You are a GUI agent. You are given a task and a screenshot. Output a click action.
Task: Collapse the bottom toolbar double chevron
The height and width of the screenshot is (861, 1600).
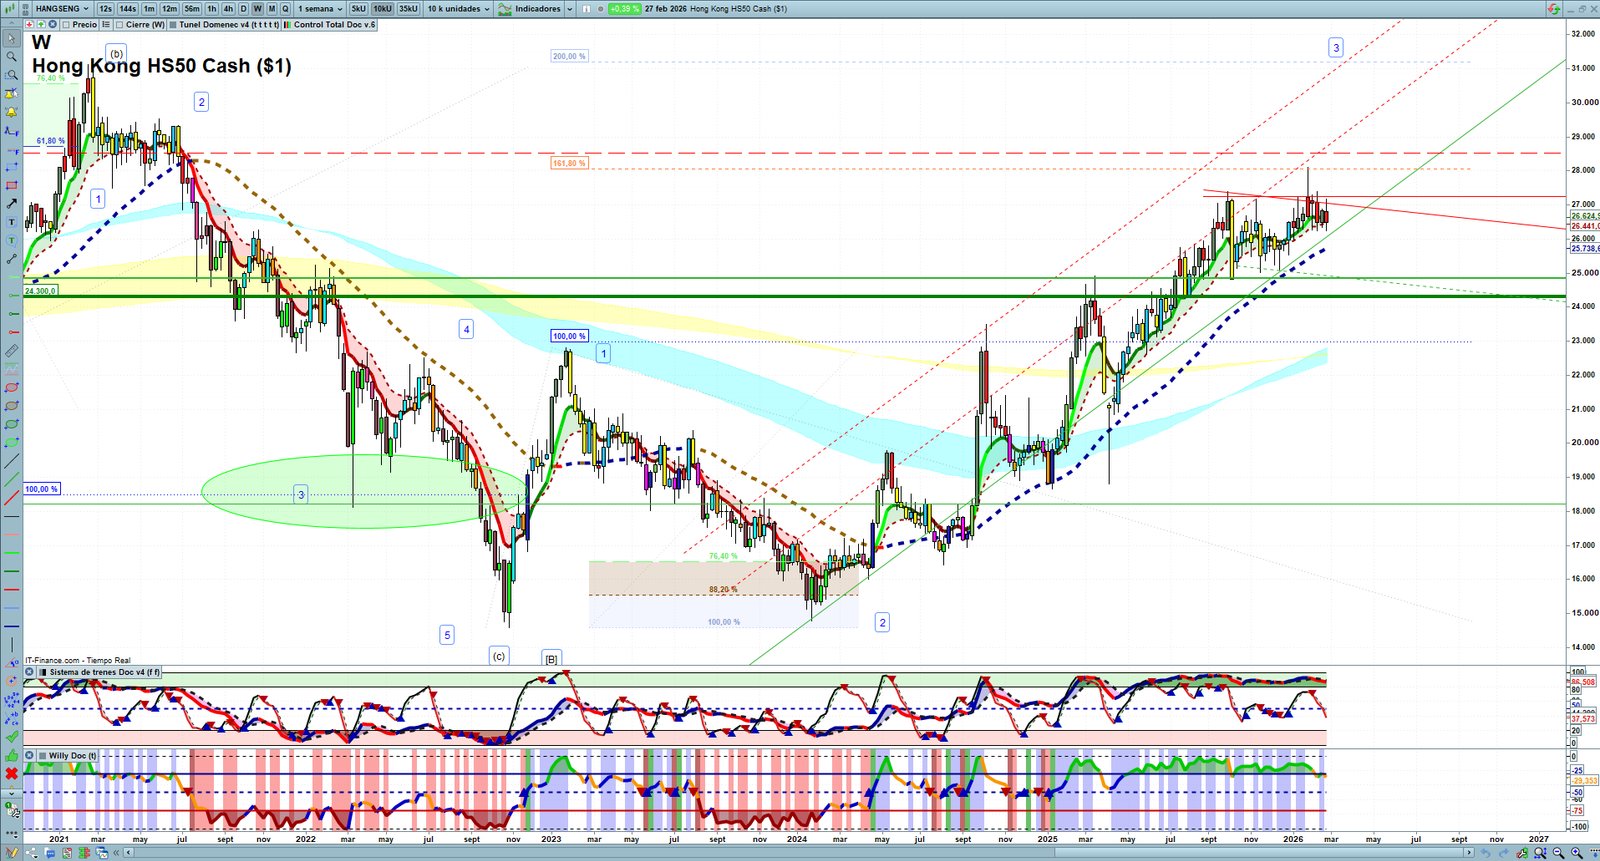point(116,853)
